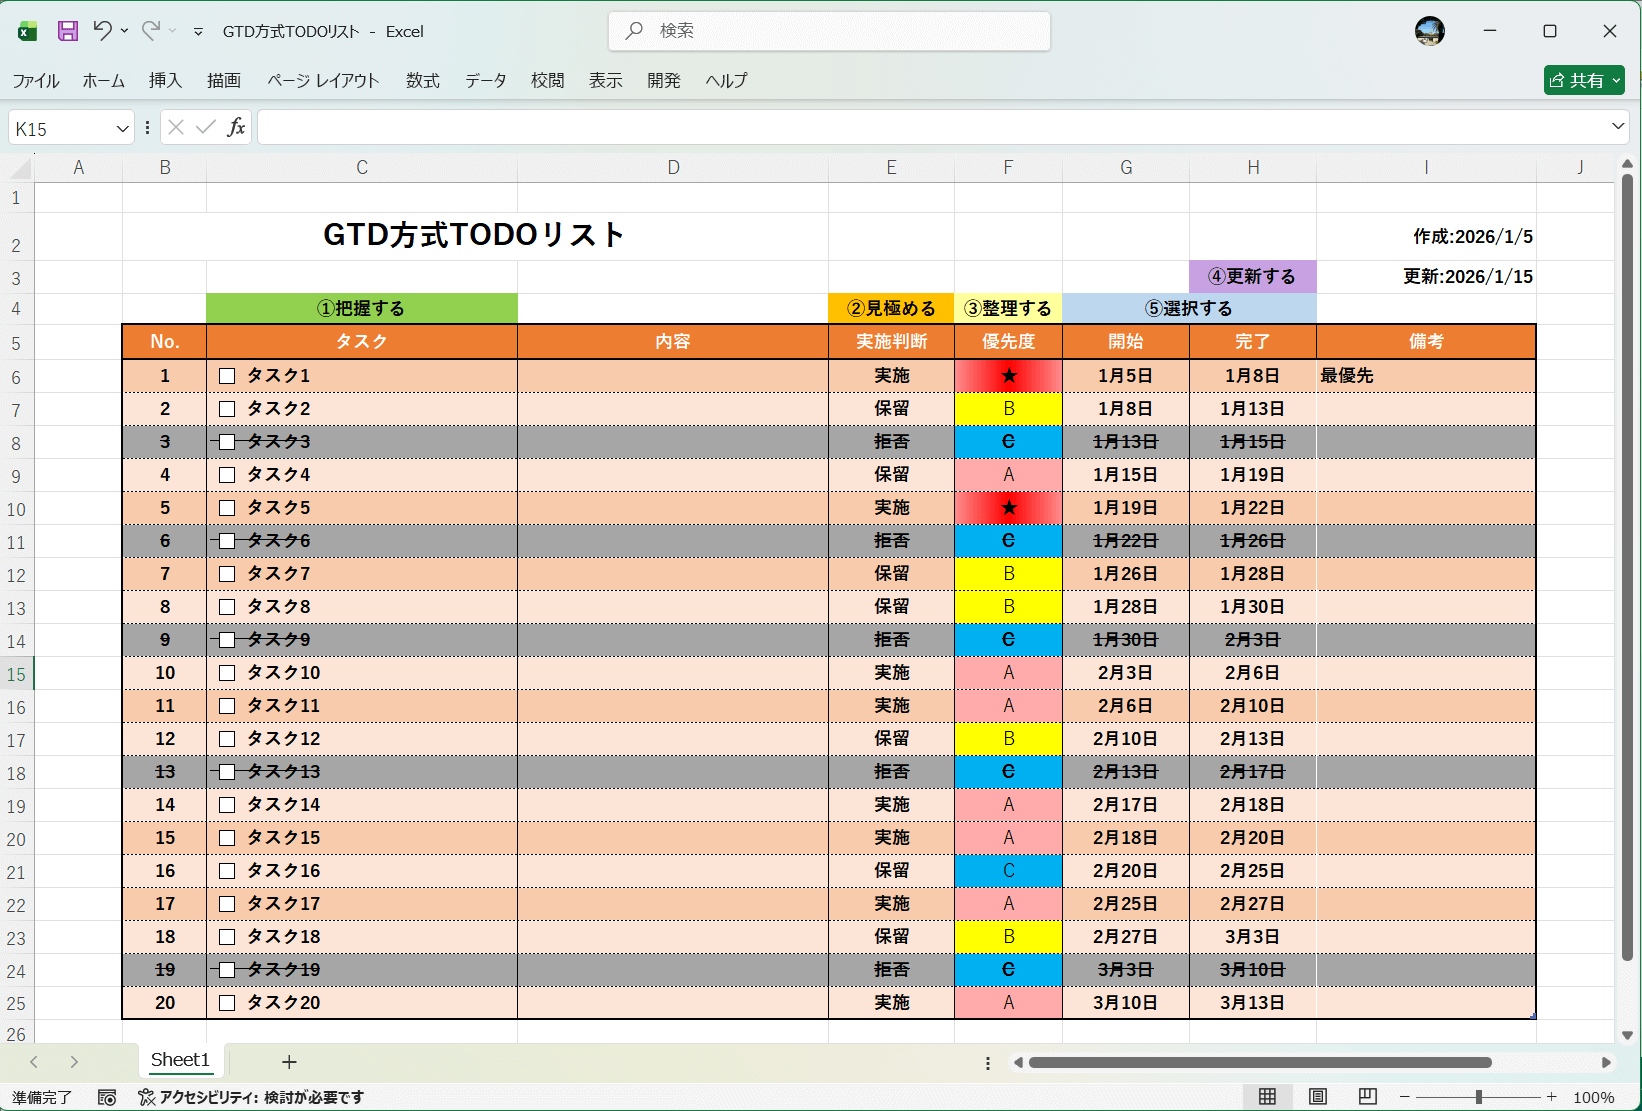Open Page Break Preview from status bar
The image size is (1642, 1111).
pyautogui.click(x=1367, y=1097)
